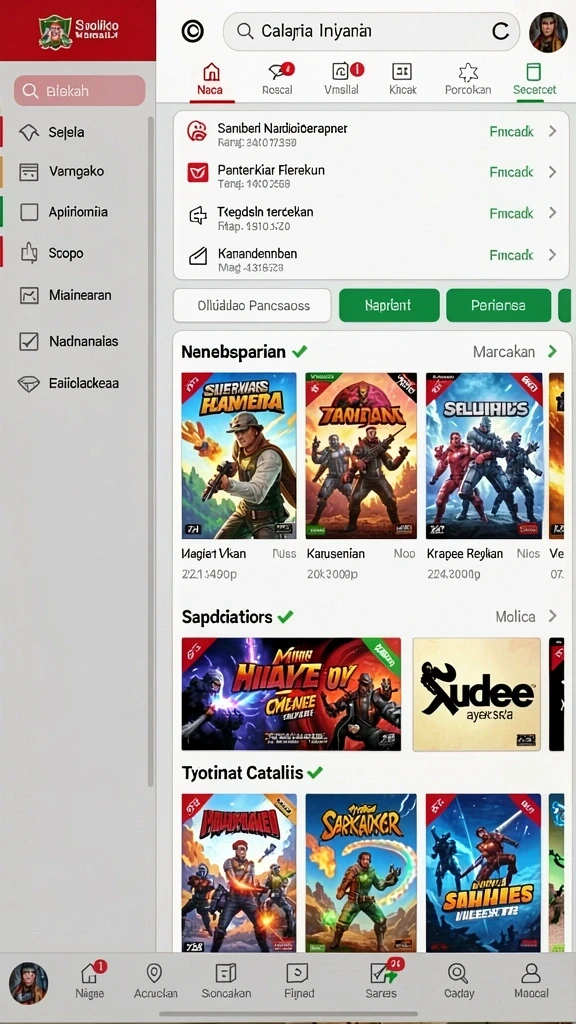Expand the Sanberi Nardioioerapner row chevron
The width and height of the screenshot is (576, 1024).
552,131
